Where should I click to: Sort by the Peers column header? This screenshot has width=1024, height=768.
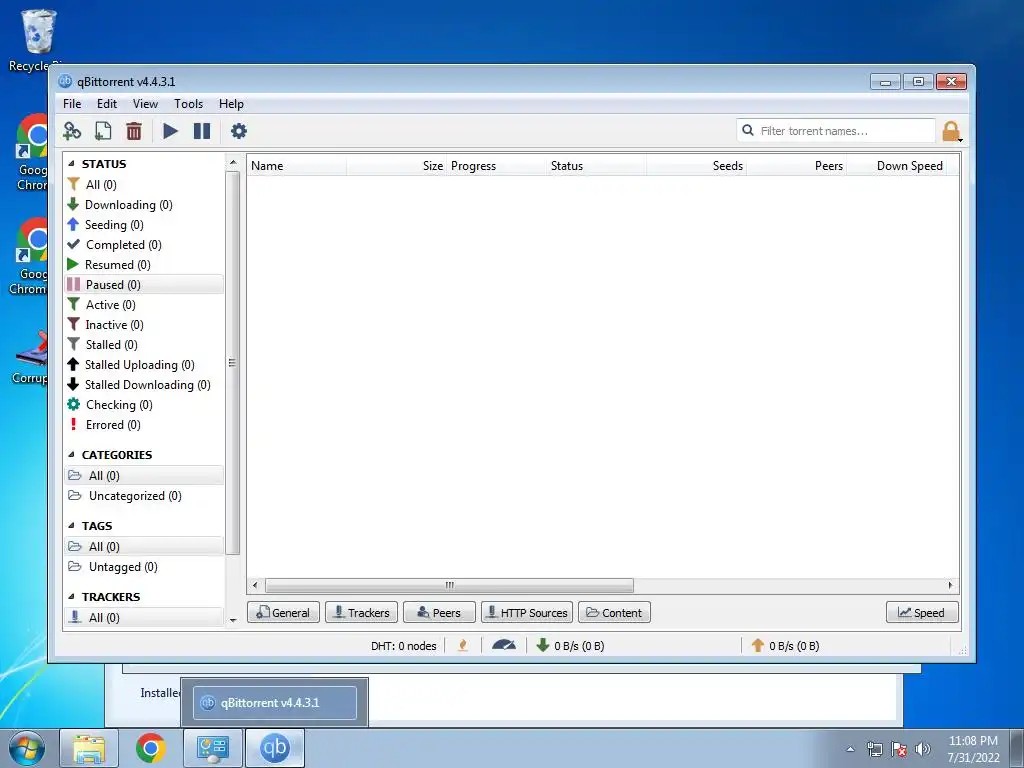click(x=796, y=166)
